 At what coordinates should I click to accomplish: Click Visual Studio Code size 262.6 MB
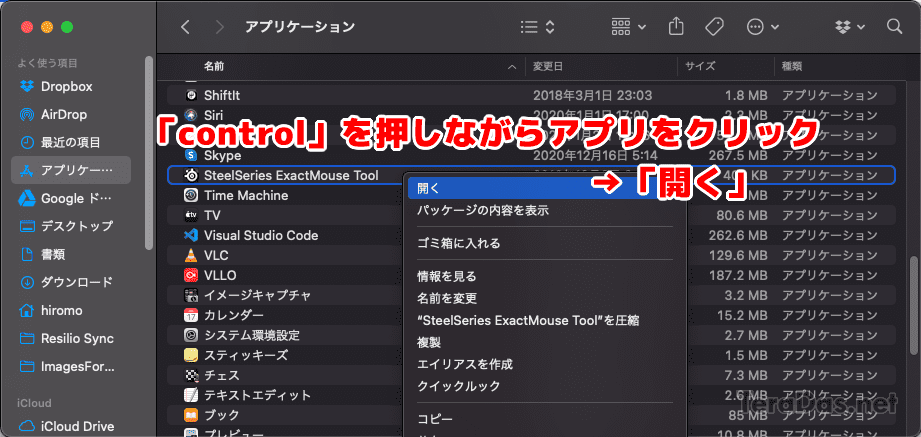(738, 236)
